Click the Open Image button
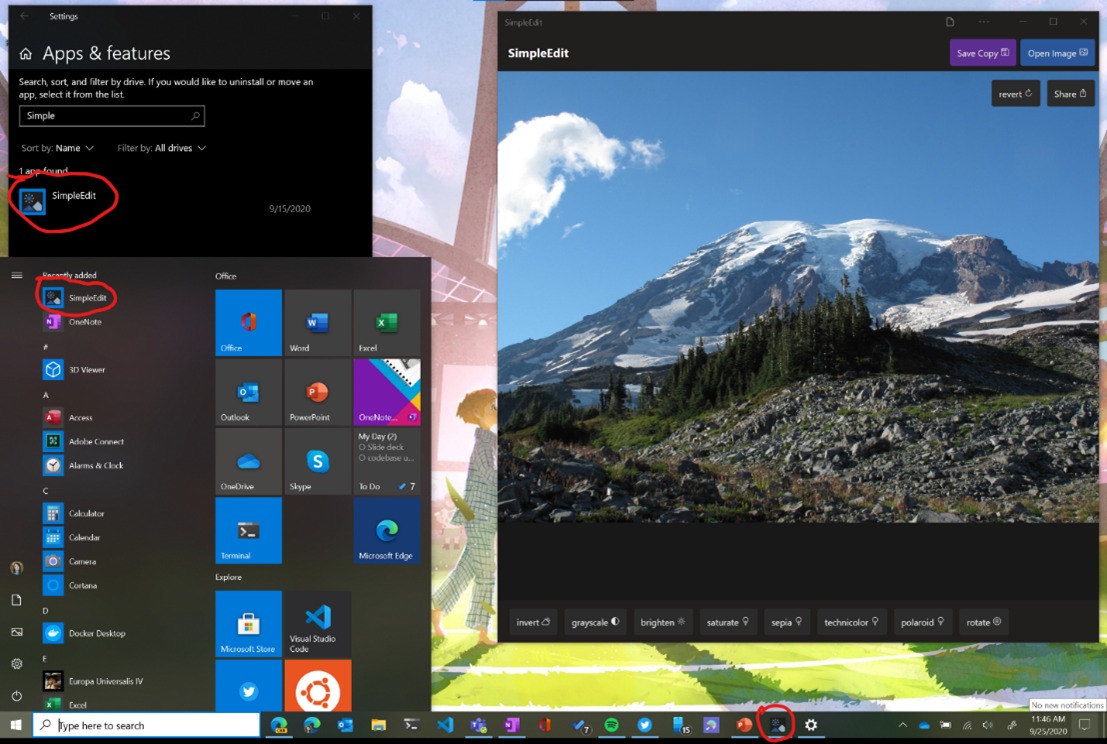Image resolution: width=1107 pixels, height=744 pixels. click(1057, 53)
